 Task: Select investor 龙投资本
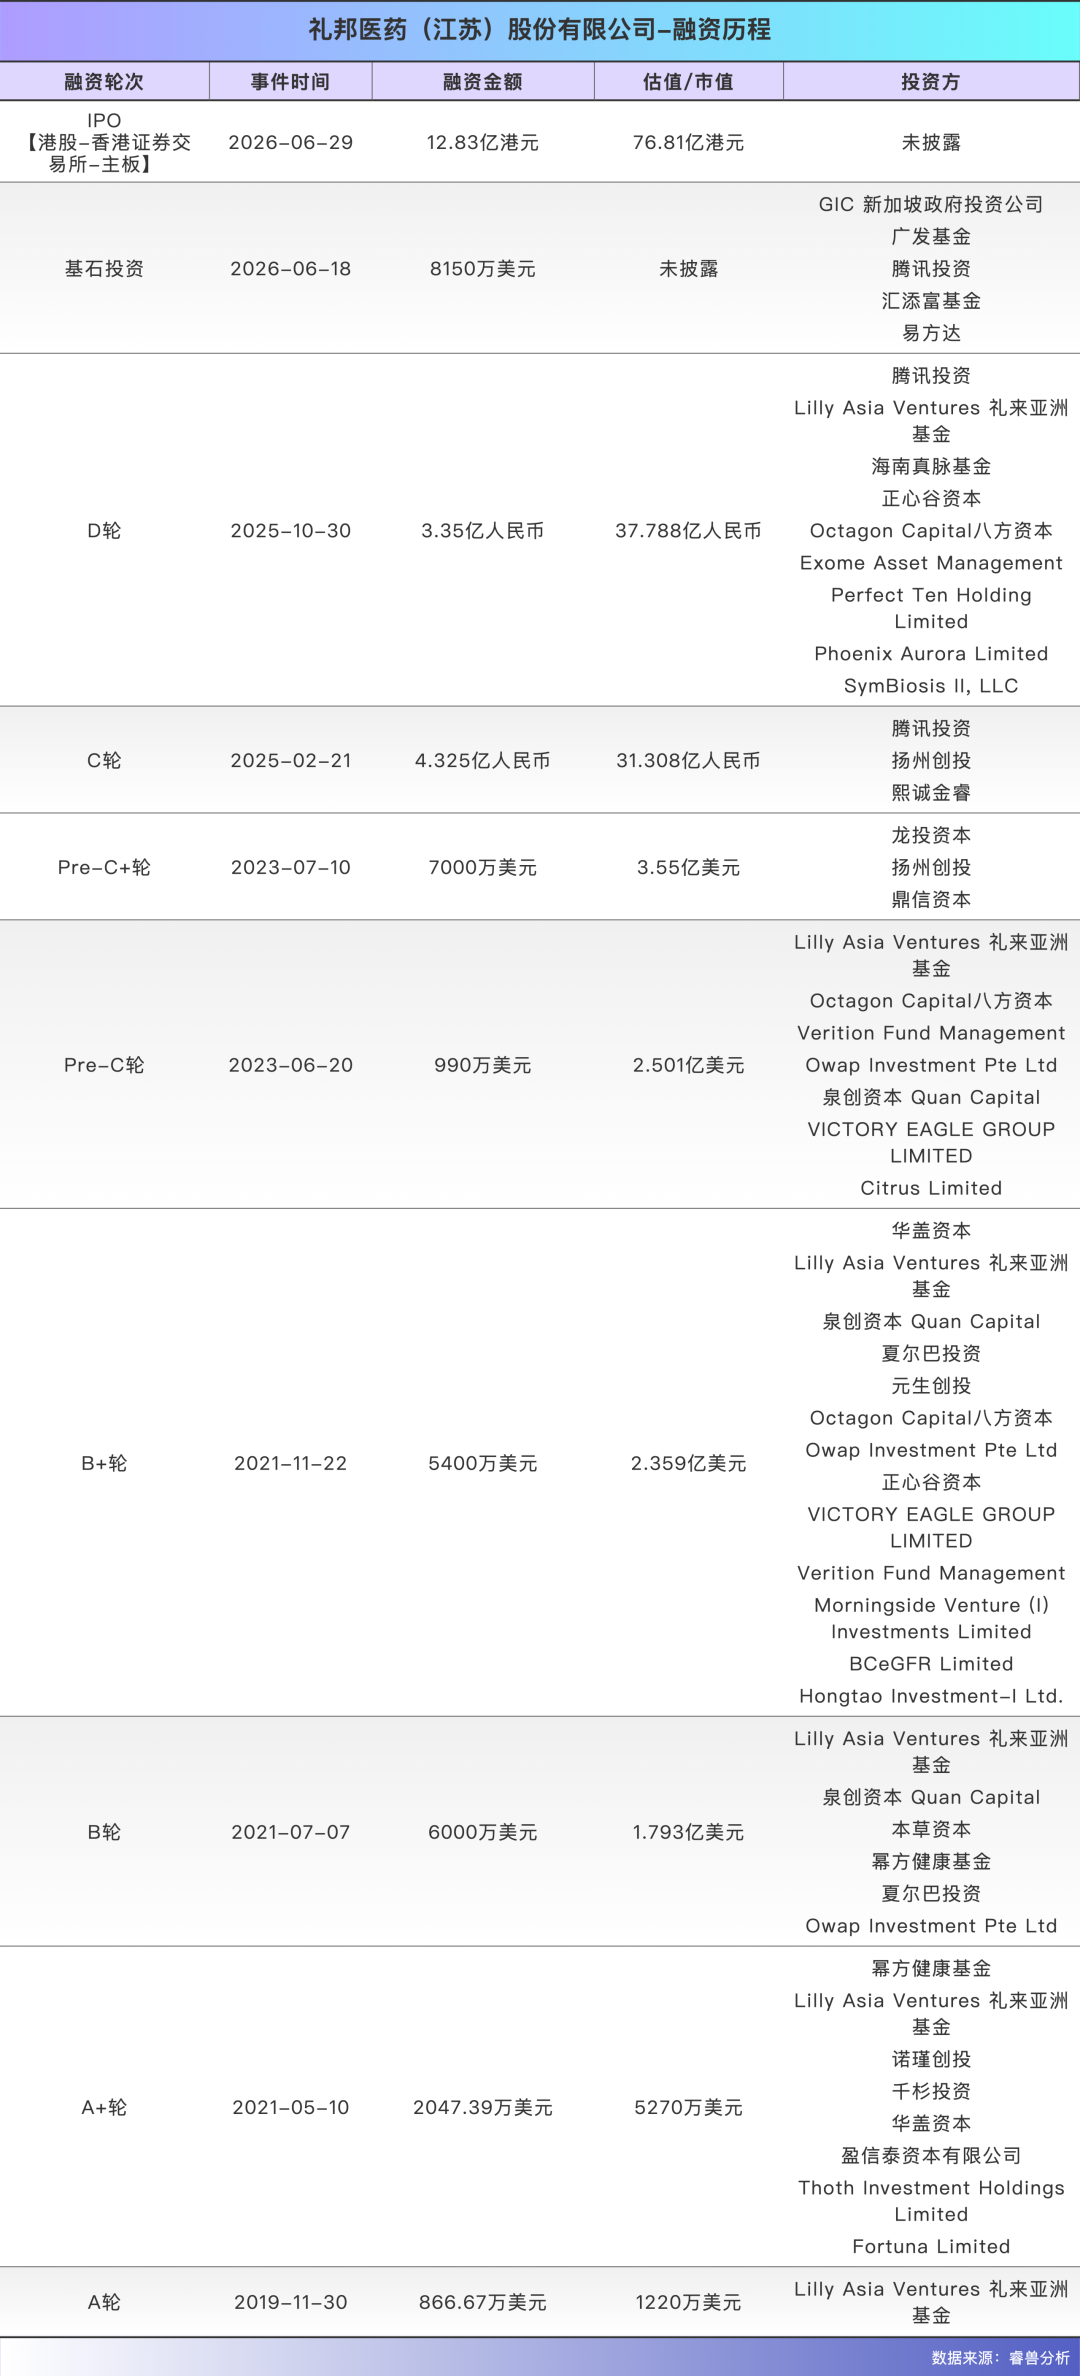[931, 836]
